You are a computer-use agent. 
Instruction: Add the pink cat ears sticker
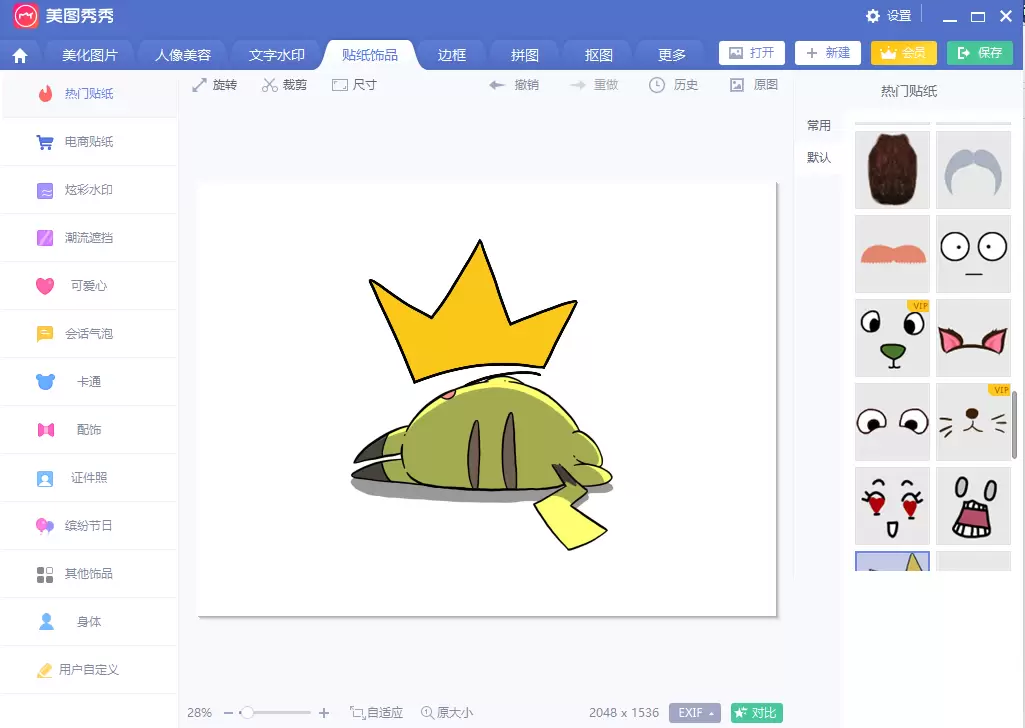click(x=973, y=338)
